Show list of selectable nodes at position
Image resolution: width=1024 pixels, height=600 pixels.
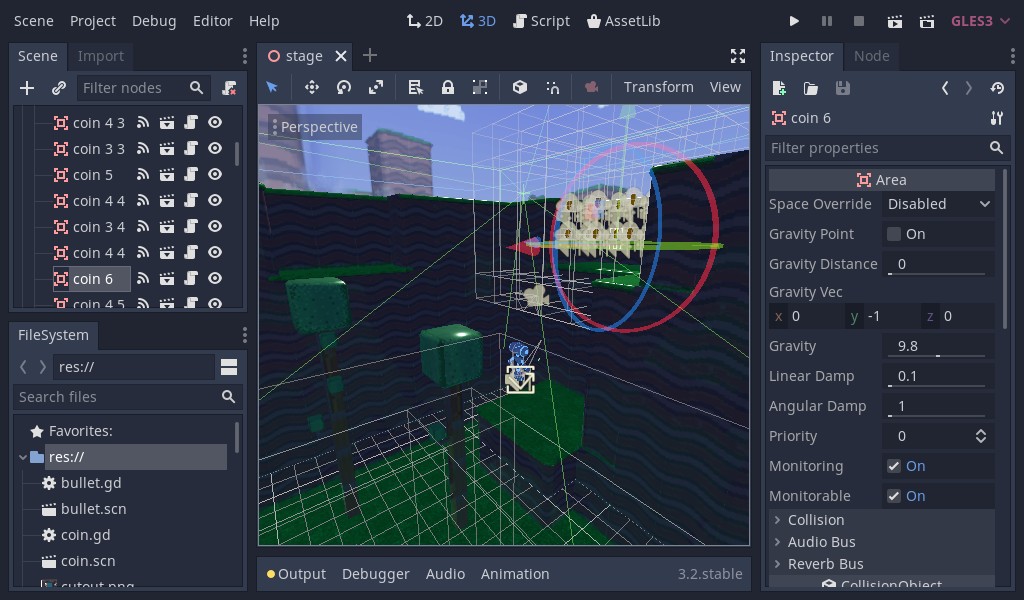[x=415, y=87]
